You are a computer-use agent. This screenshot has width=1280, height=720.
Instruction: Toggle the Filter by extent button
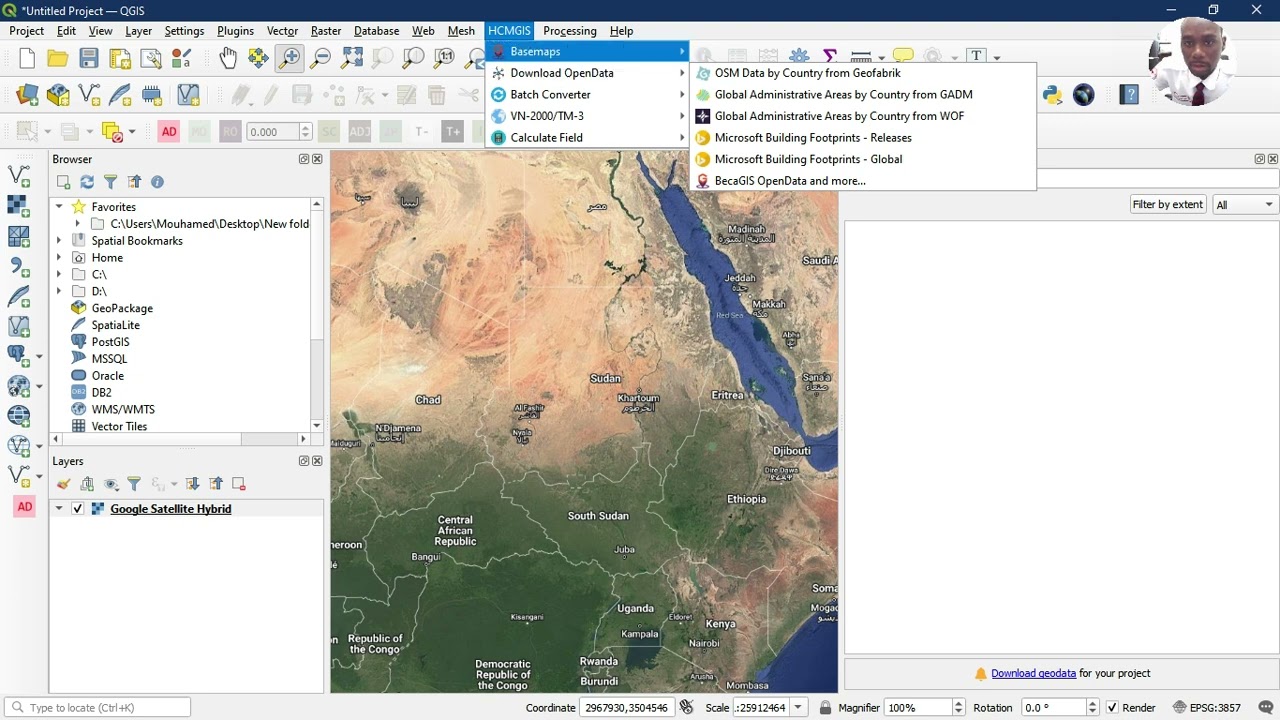coord(1167,204)
